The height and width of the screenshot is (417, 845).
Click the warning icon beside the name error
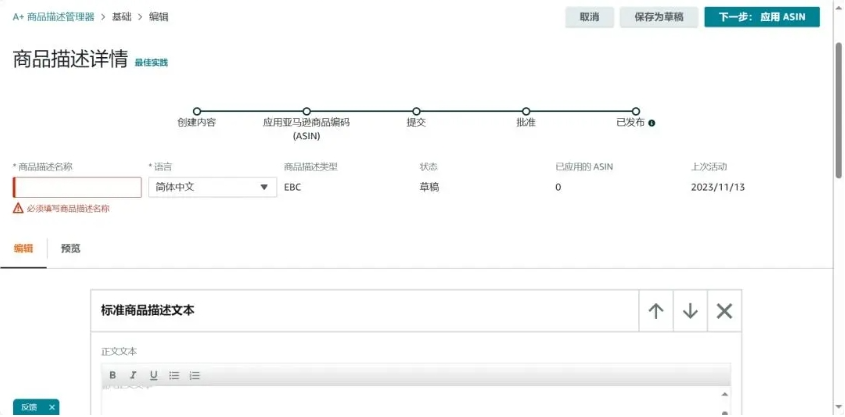pyautogui.click(x=18, y=208)
